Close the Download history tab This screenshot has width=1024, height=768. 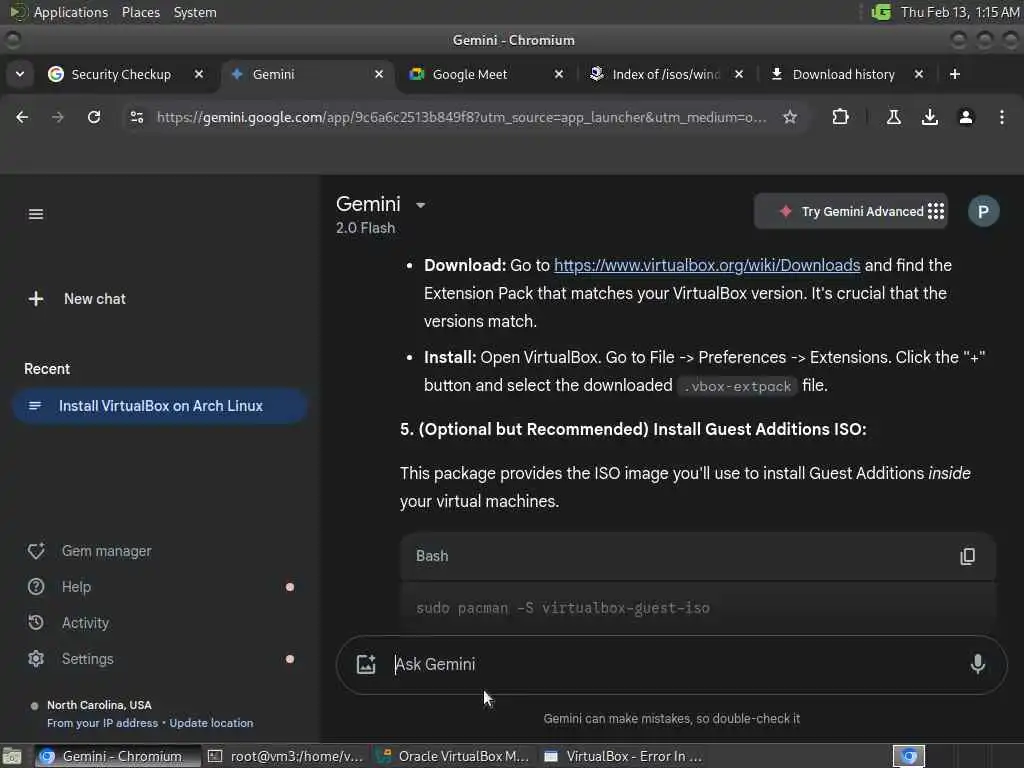pos(918,74)
